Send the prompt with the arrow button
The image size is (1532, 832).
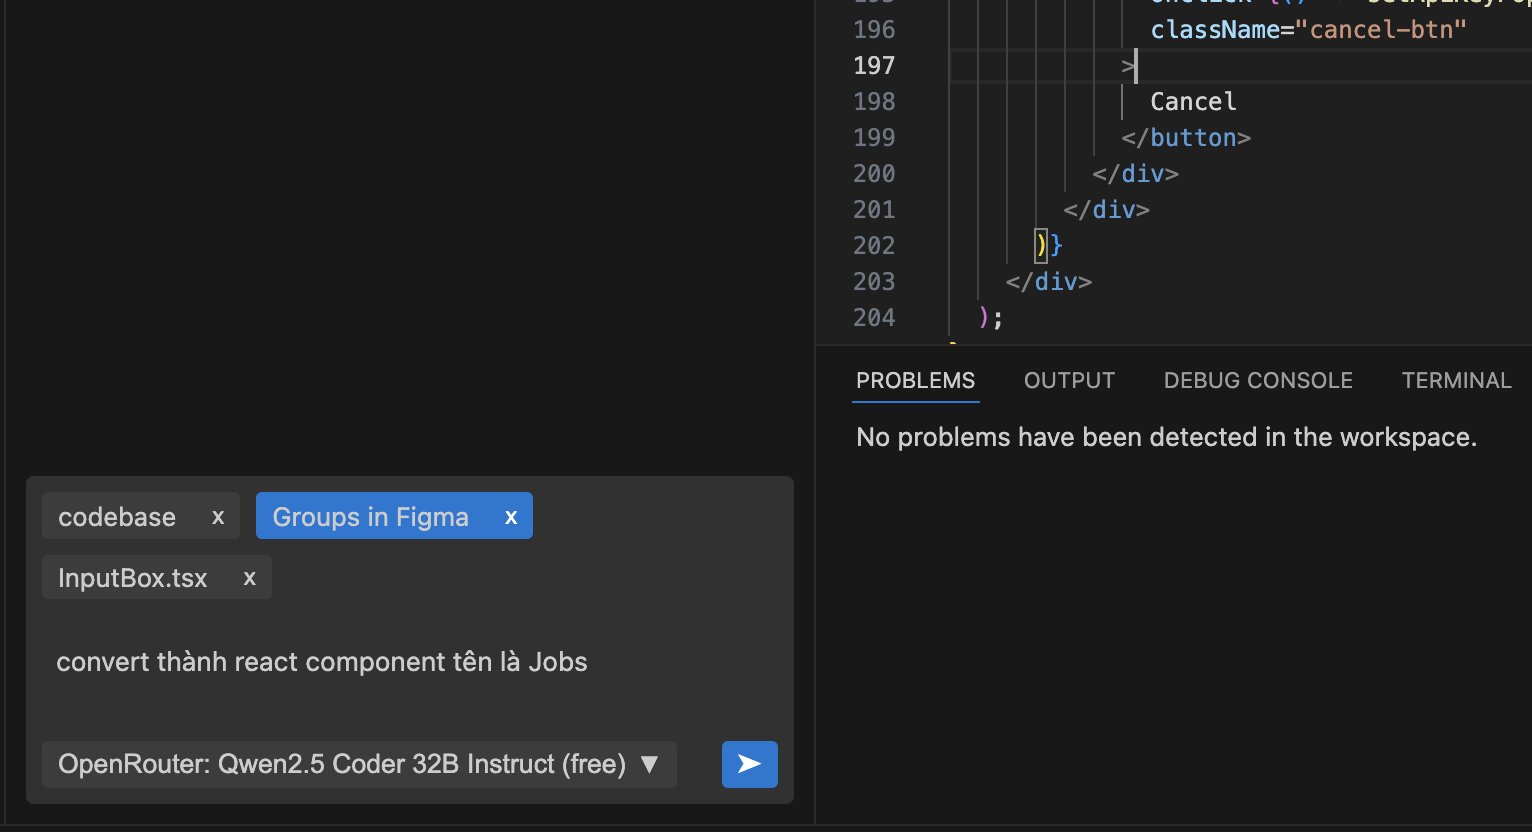pyautogui.click(x=749, y=764)
